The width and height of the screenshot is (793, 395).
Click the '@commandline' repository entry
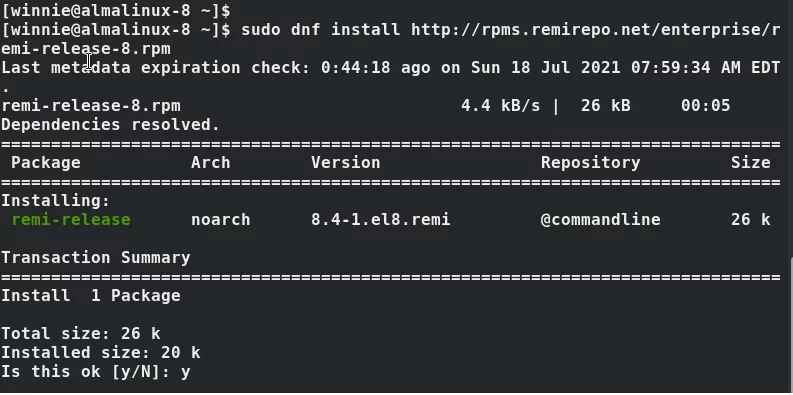pos(600,220)
